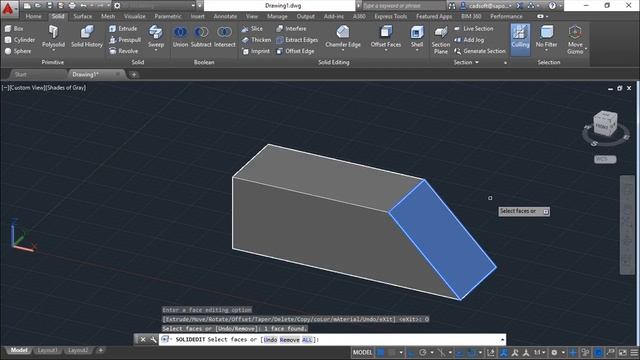Open the Offset Faces flyout arrow
Screen dimensions: 640x360
pos(386,51)
